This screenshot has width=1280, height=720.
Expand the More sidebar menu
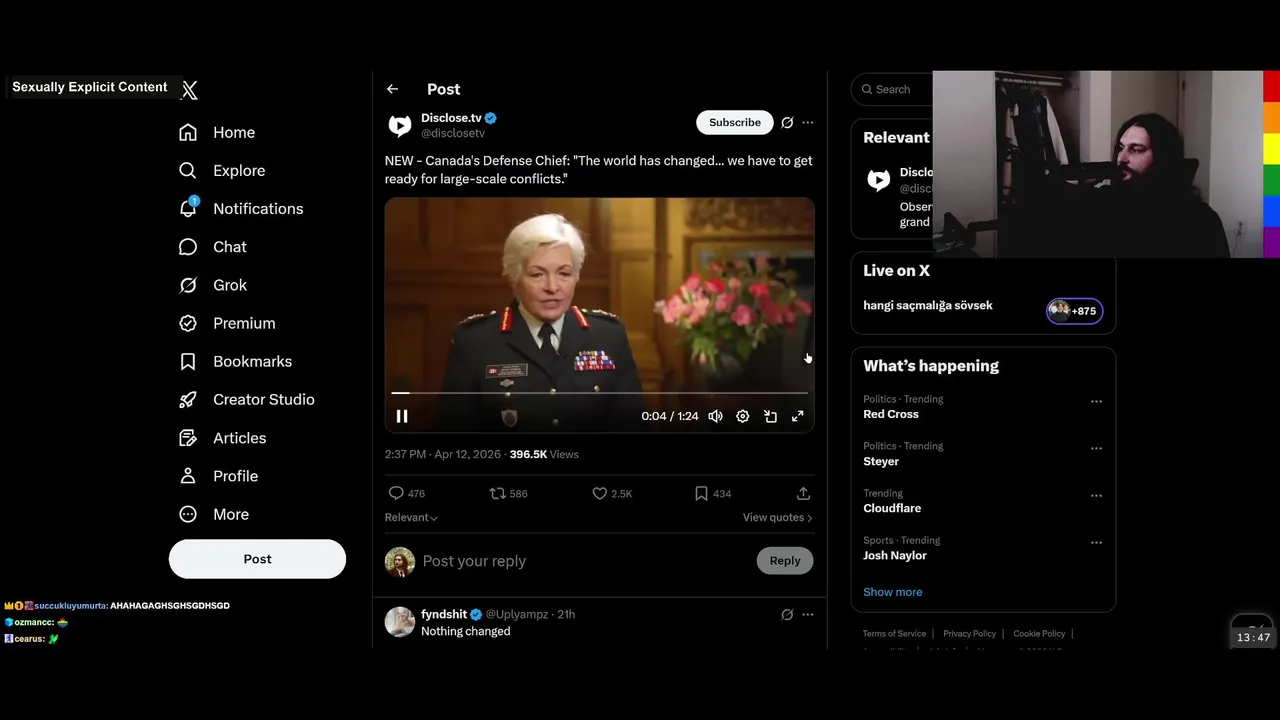point(214,514)
